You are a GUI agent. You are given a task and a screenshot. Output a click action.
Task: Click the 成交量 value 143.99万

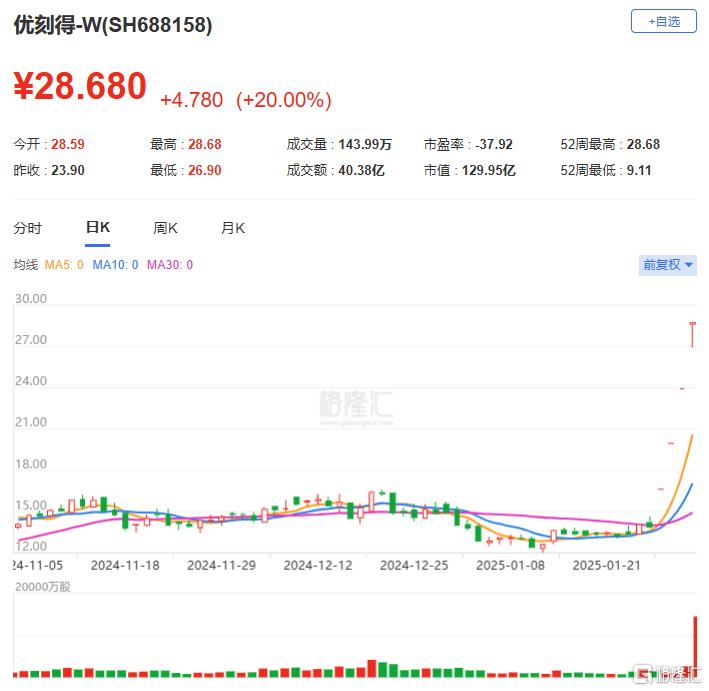[365, 144]
